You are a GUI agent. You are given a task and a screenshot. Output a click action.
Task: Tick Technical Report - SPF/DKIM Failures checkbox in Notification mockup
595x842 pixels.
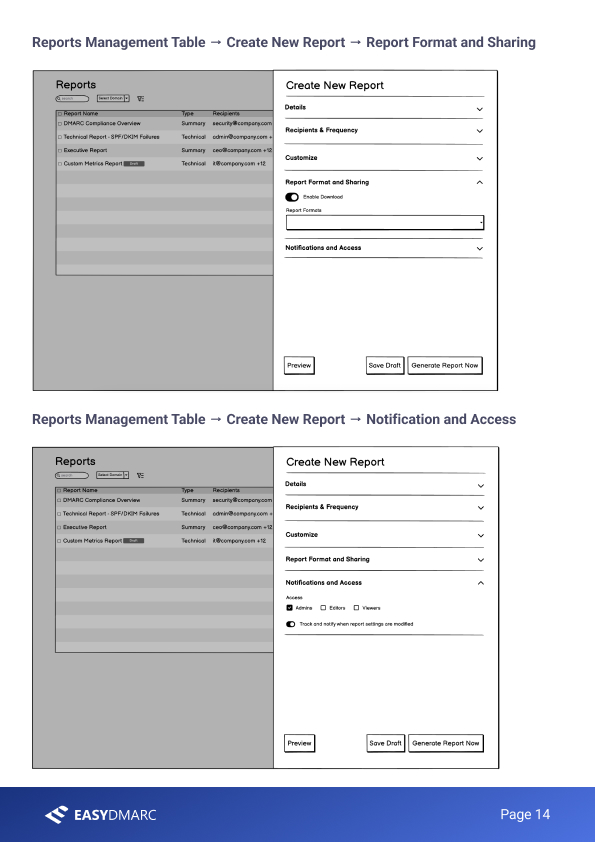tap(60, 514)
